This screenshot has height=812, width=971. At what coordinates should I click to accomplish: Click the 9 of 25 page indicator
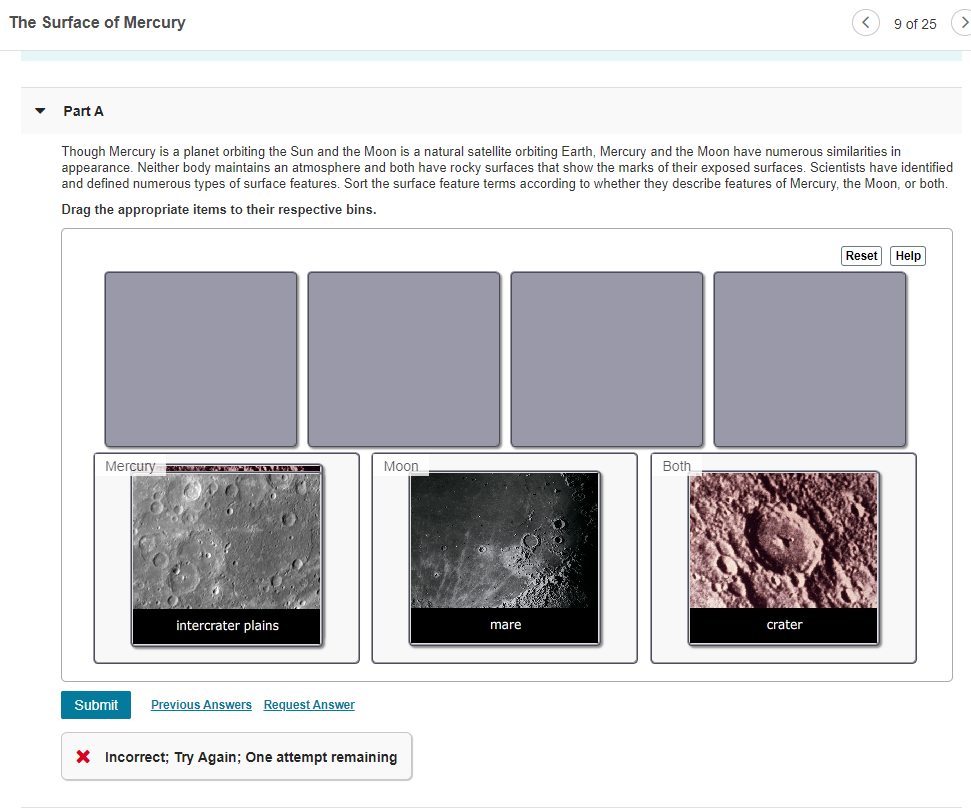coord(915,23)
